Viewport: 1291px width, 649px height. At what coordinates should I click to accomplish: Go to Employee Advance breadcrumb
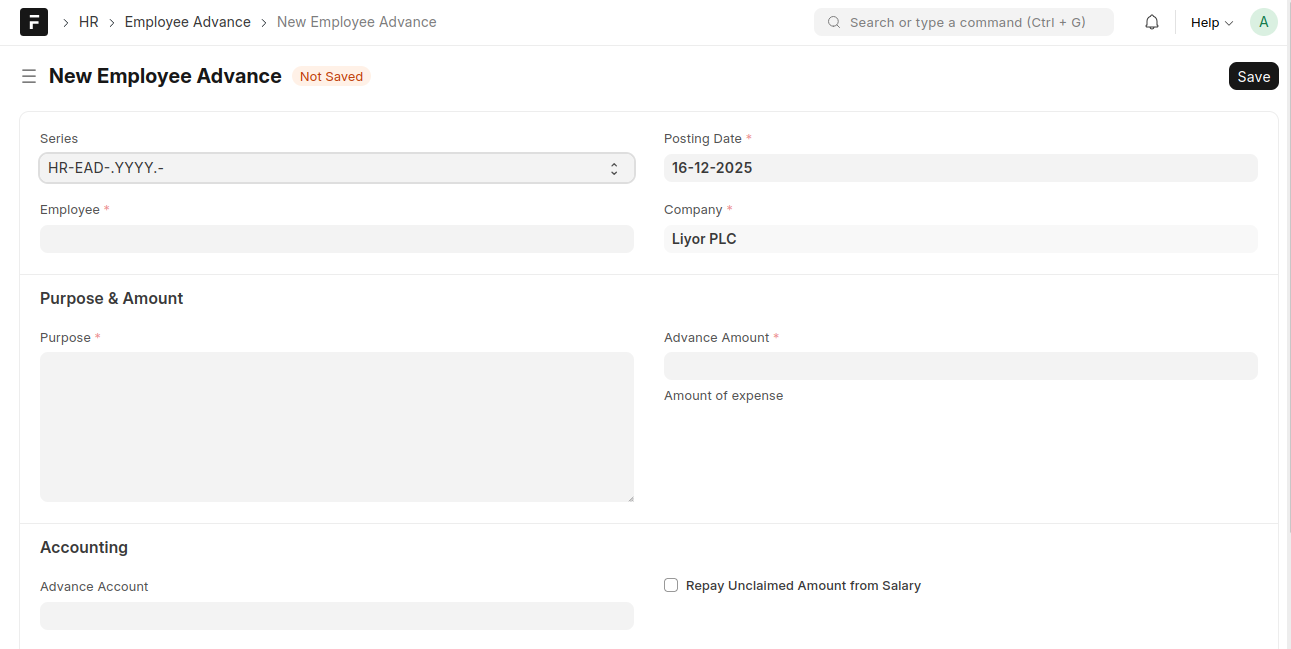pos(187,22)
